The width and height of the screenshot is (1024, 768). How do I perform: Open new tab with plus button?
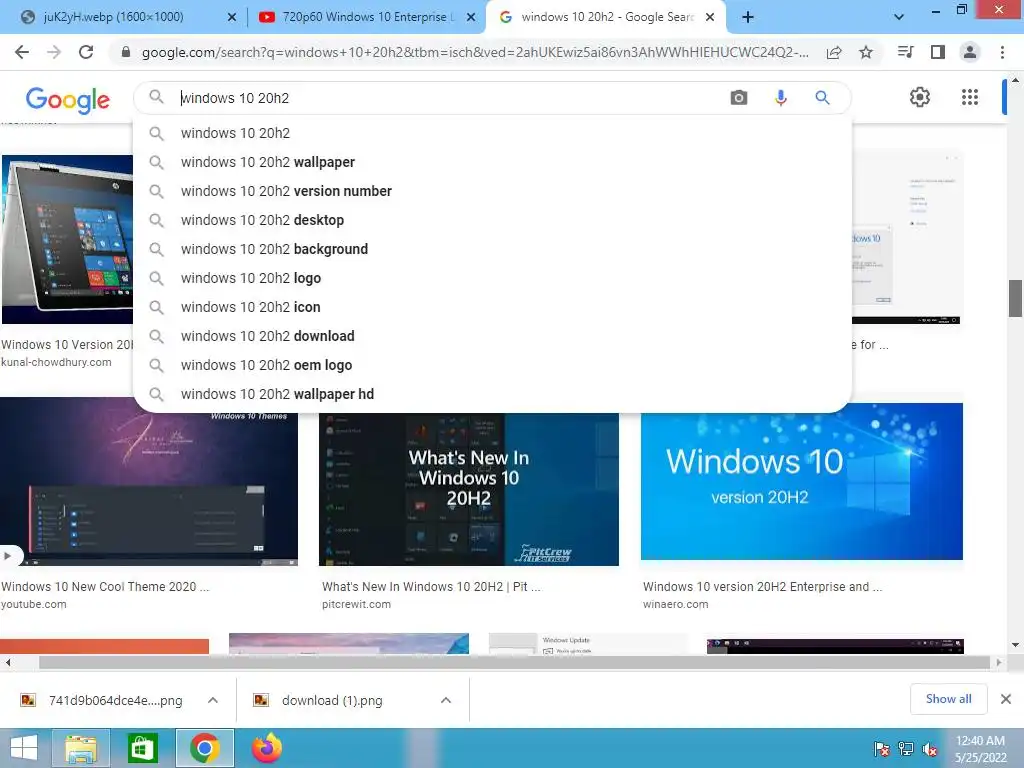(x=748, y=17)
